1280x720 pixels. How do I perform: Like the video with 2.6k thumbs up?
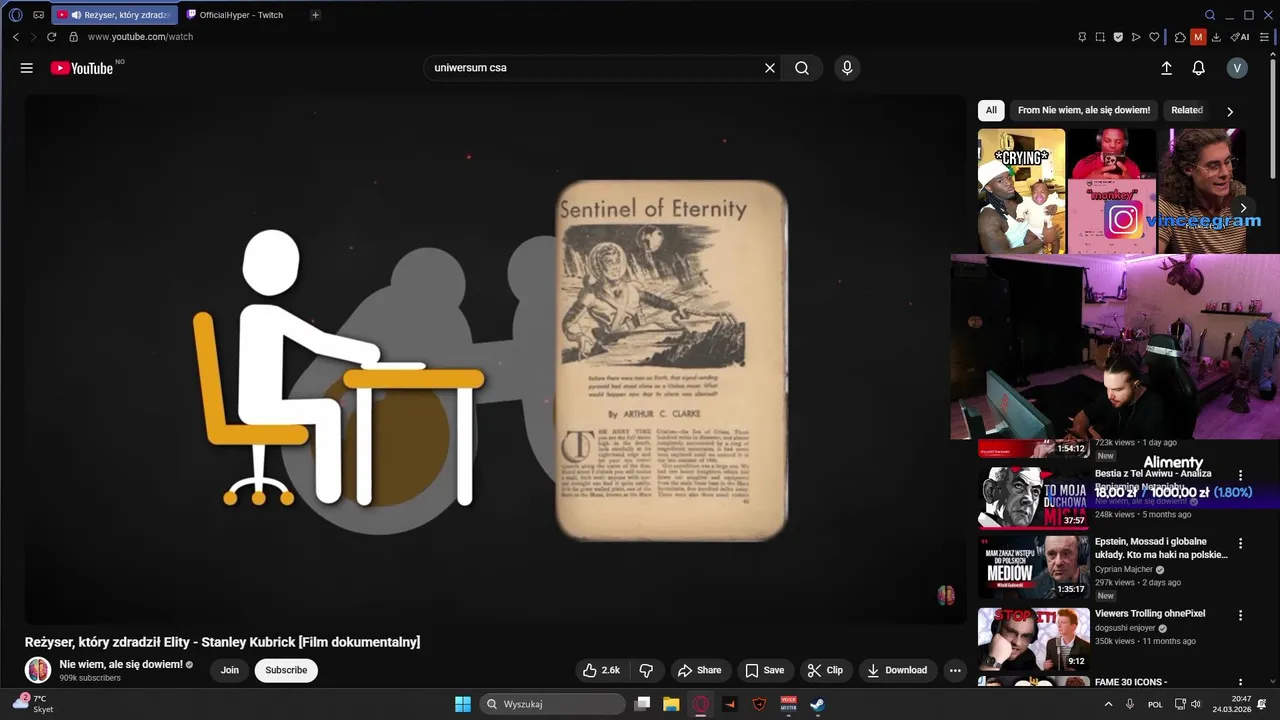click(x=602, y=670)
